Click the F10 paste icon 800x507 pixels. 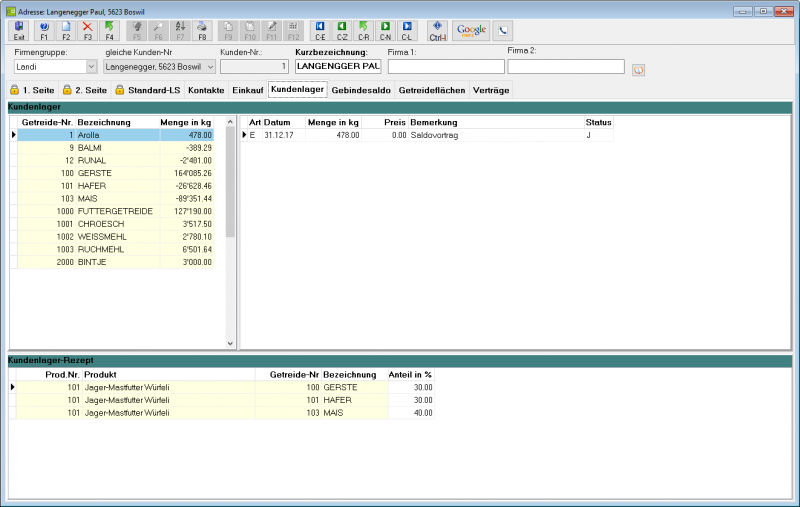click(250, 31)
